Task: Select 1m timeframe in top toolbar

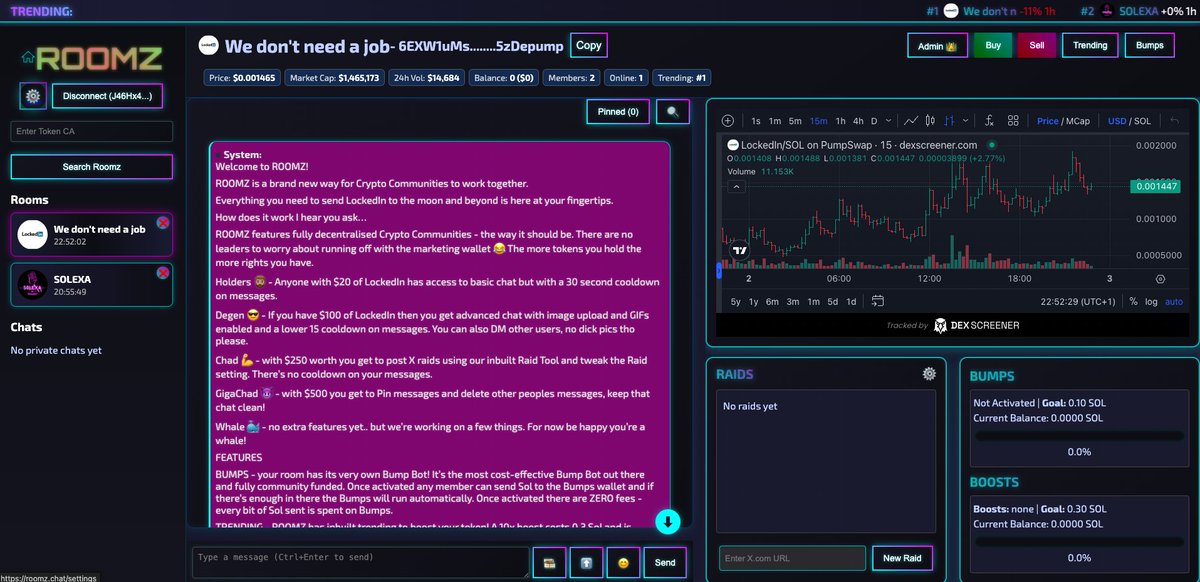Action: [x=775, y=121]
